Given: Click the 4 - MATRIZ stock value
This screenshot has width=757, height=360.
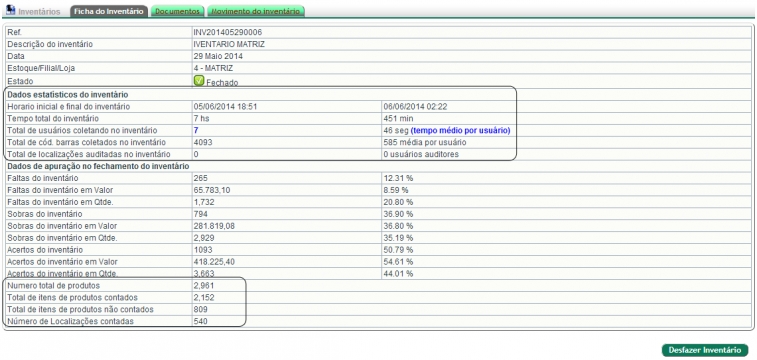Looking at the screenshot, I should coord(213,69).
